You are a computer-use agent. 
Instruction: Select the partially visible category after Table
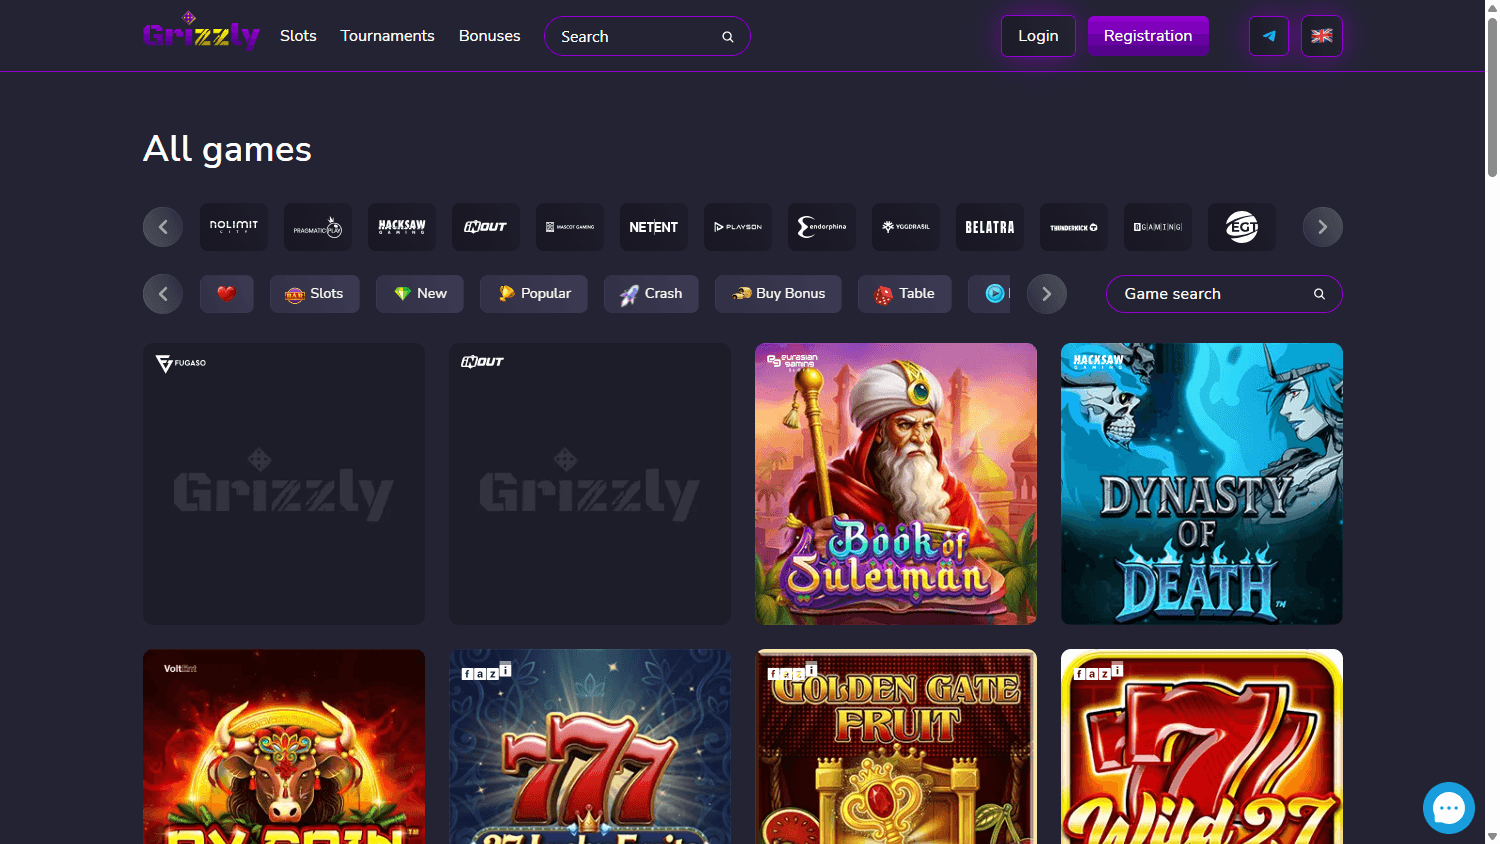[989, 294]
